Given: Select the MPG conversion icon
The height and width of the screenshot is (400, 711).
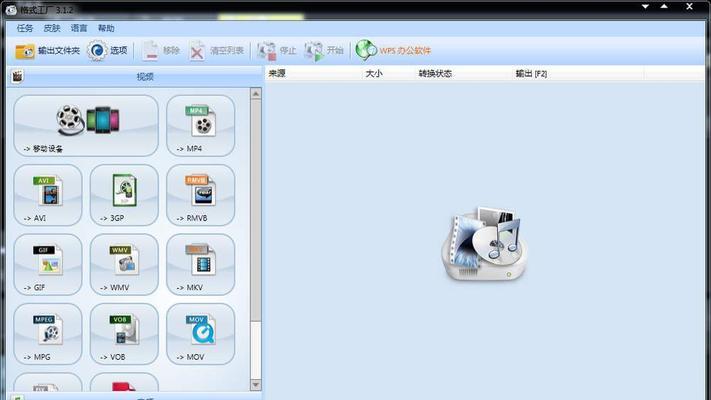Looking at the screenshot, I should [48, 334].
